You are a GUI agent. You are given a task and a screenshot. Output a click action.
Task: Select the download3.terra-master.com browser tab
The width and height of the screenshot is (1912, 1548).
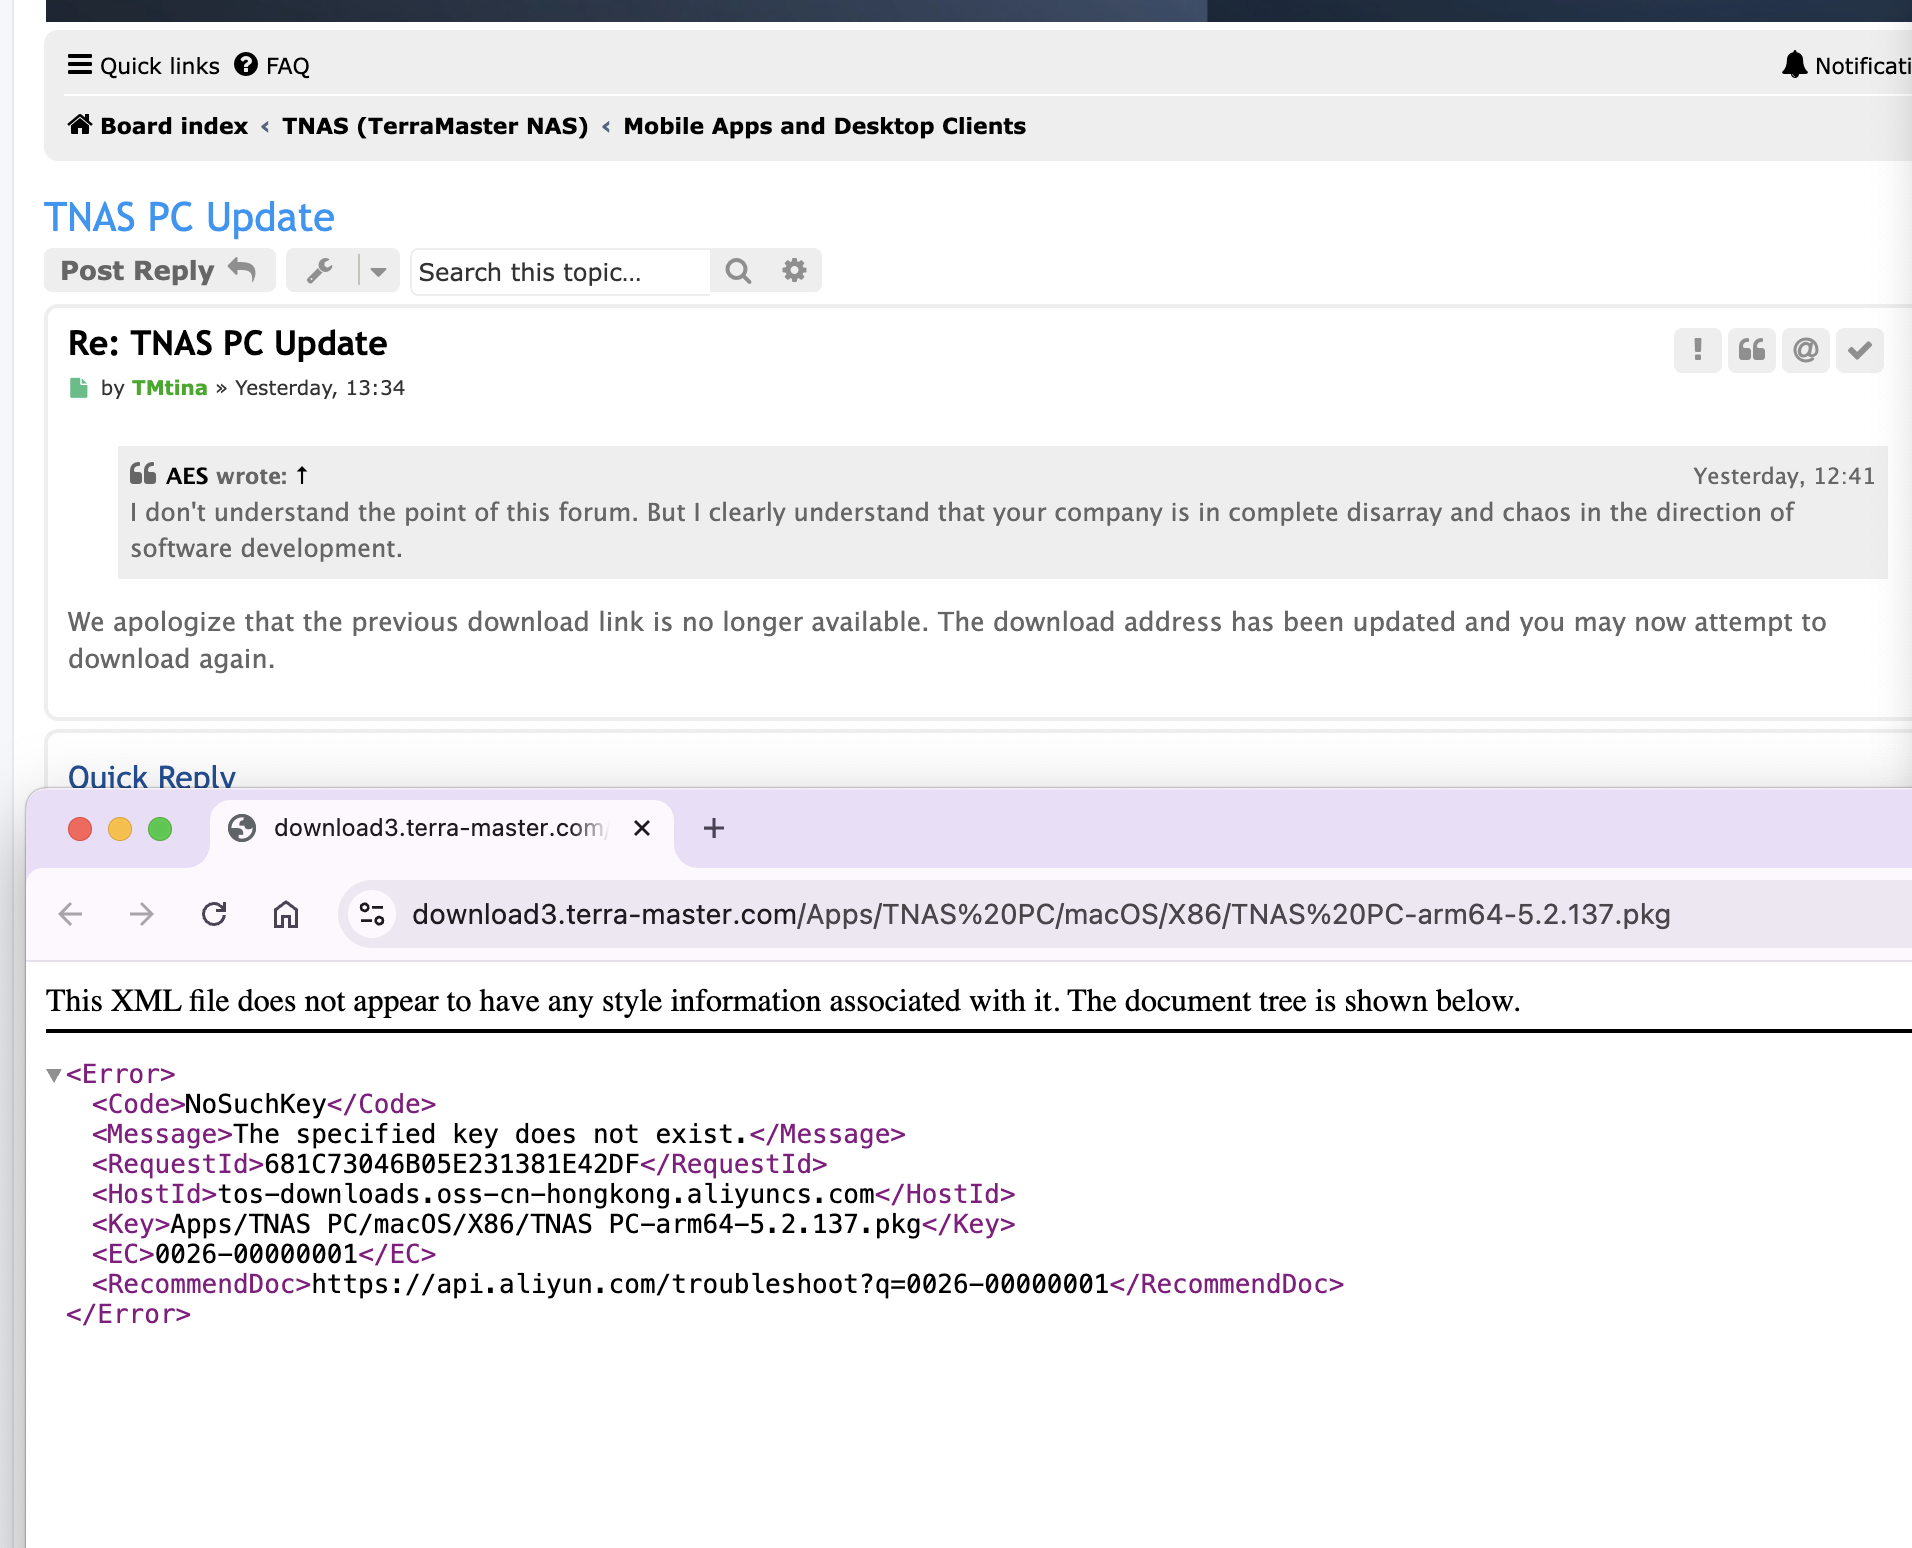(x=440, y=828)
